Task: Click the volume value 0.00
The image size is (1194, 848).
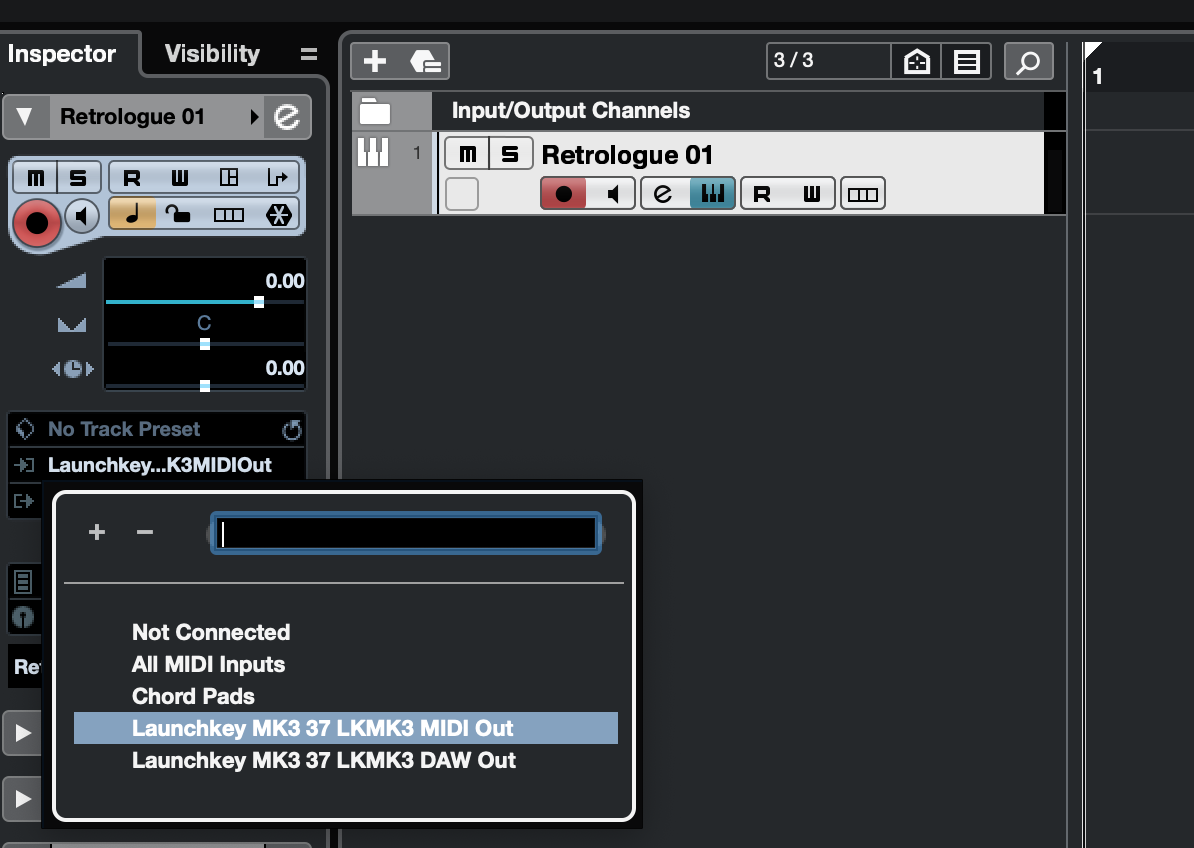Action: pyautogui.click(x=285, y=281)
